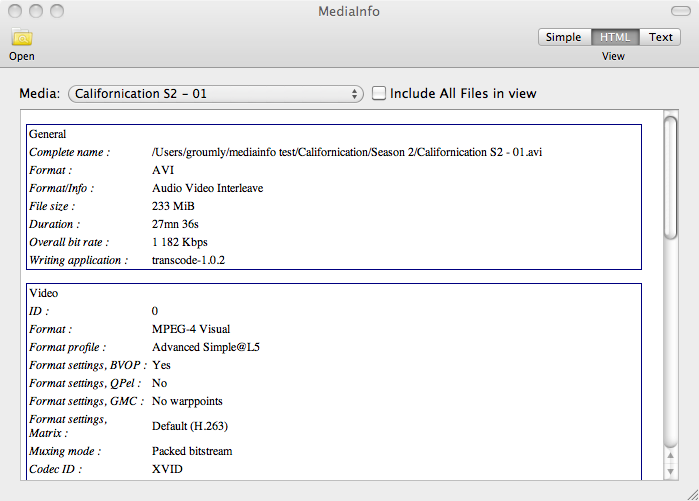Screen dimensions: 699x501
Task: Click the window minimize button
Action: 36,11
